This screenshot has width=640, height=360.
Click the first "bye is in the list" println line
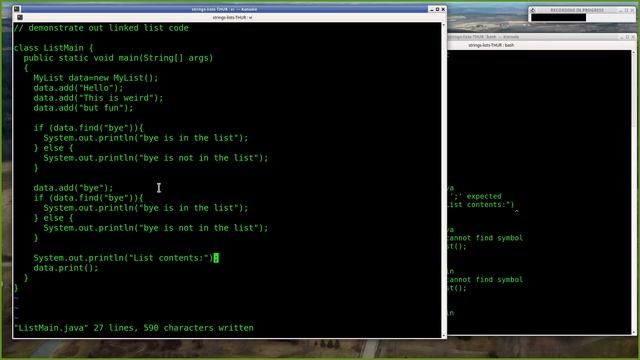[x=146, y=138]
